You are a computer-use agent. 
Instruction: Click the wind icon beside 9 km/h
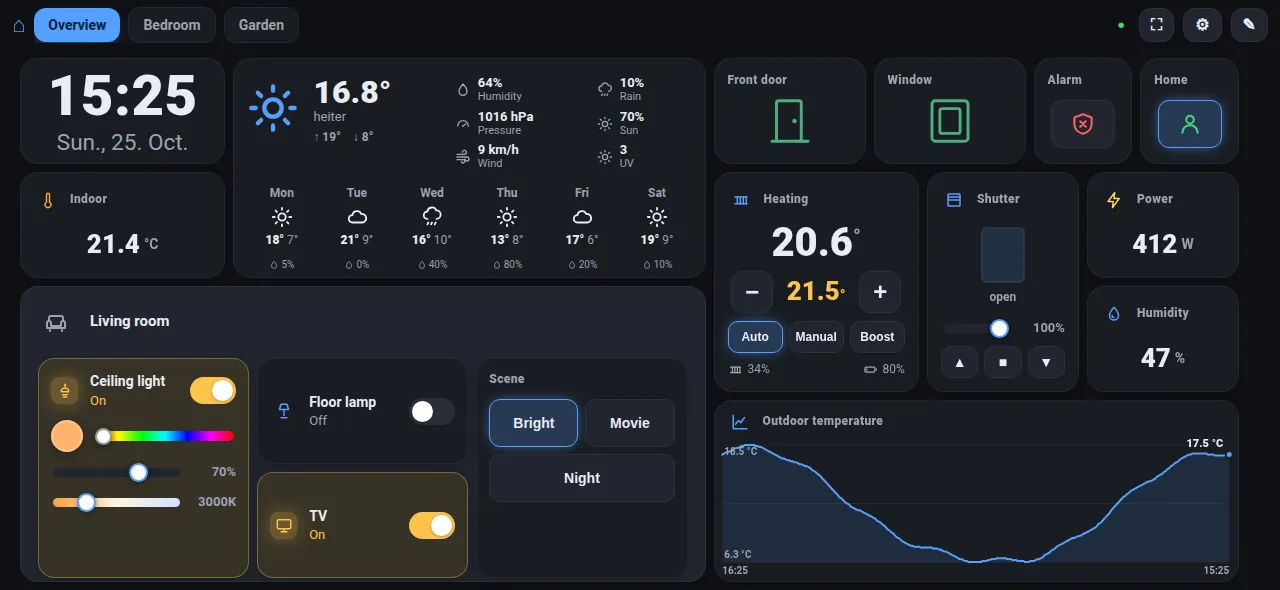[x=463, y=157]
